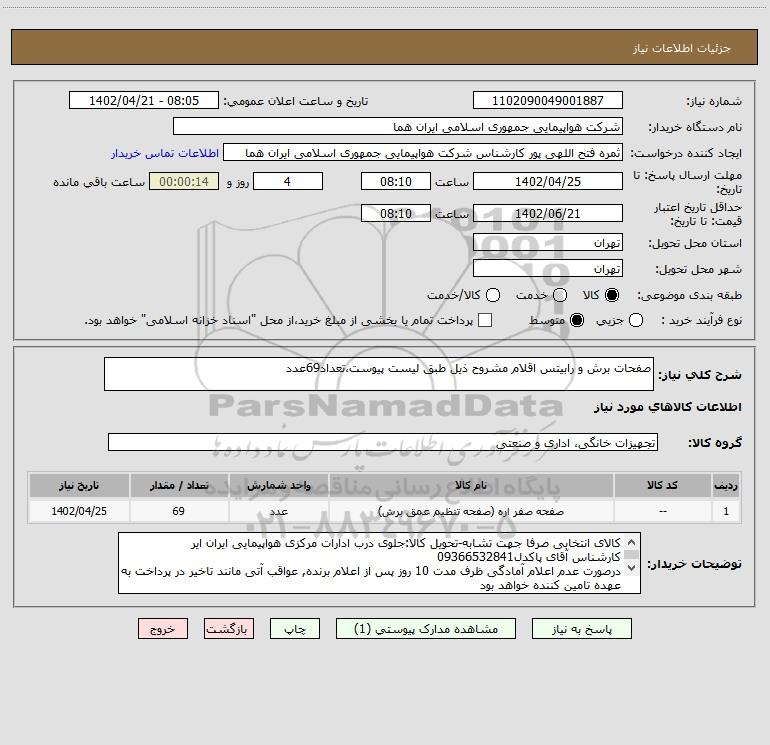
Task: Choose متوسط purchase process option
Action: 577,320
